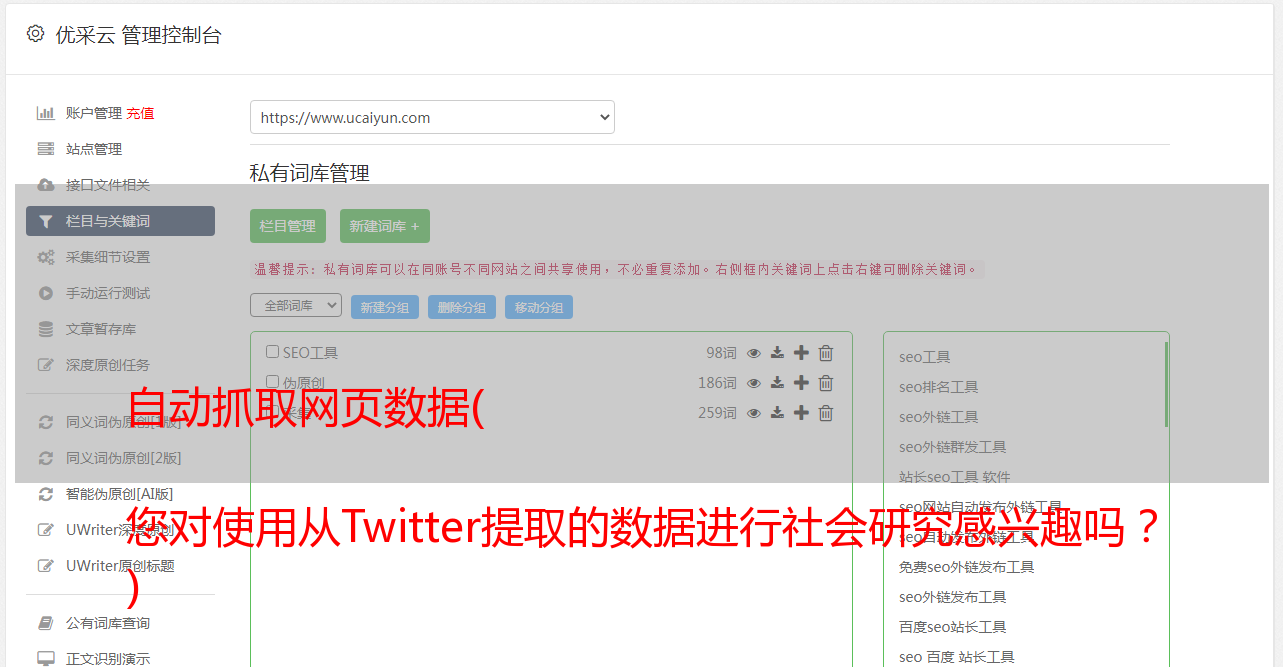
Task: Open 账户管理 via its bar chart icon
Action: (x=46, y=113)
